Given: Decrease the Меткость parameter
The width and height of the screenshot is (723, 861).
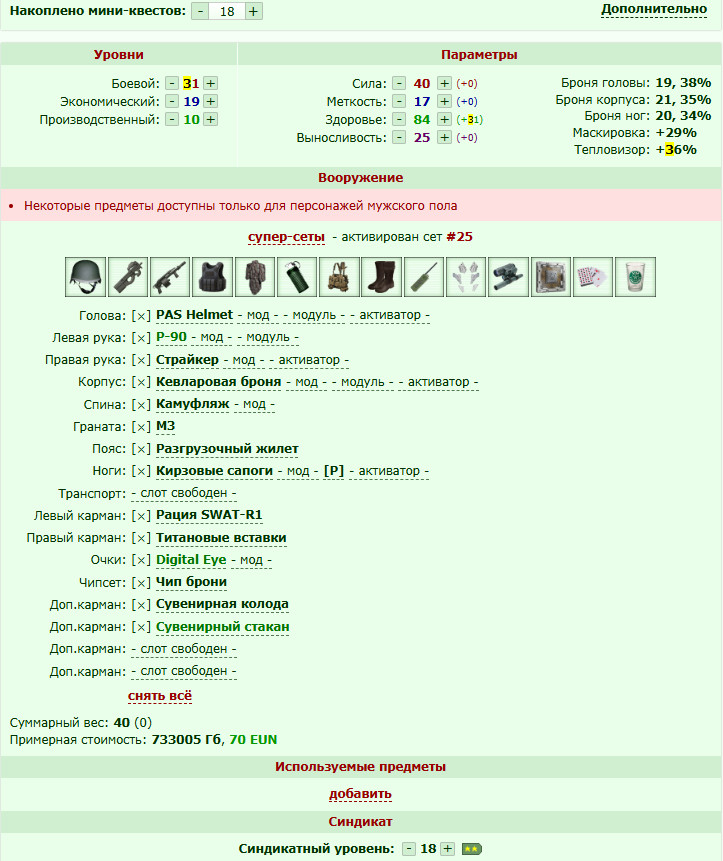Looking at the screenshot, I should click(x=399, y=102).
